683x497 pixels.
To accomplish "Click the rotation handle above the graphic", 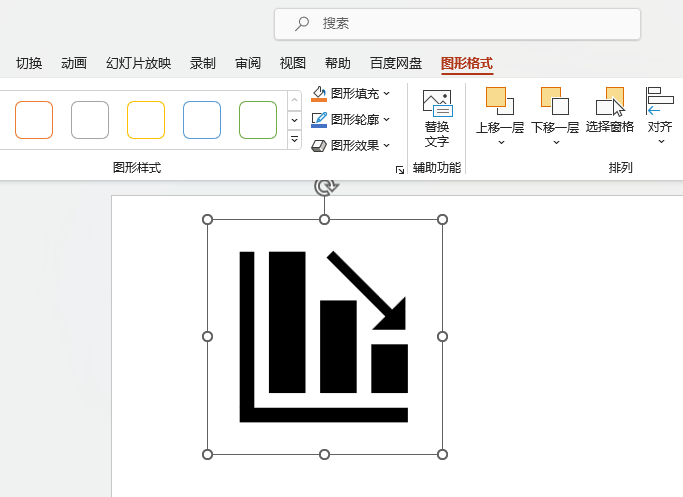I will [326, 186].
